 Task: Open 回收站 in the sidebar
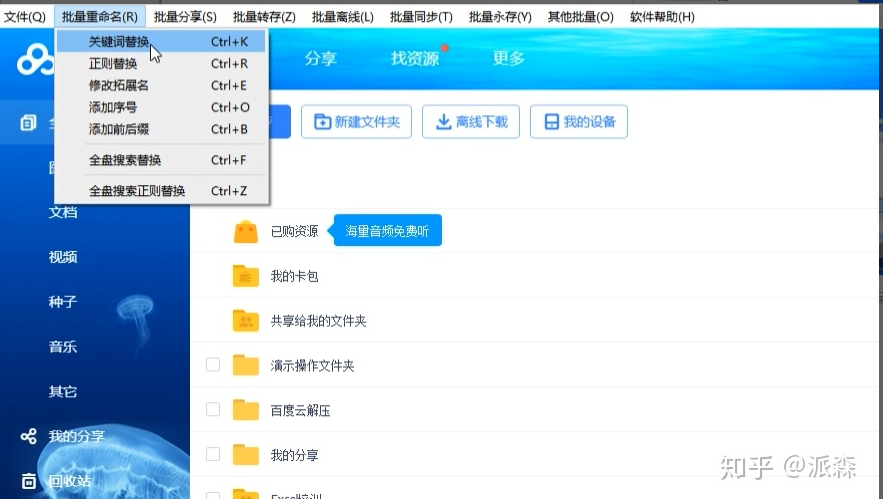70,481
